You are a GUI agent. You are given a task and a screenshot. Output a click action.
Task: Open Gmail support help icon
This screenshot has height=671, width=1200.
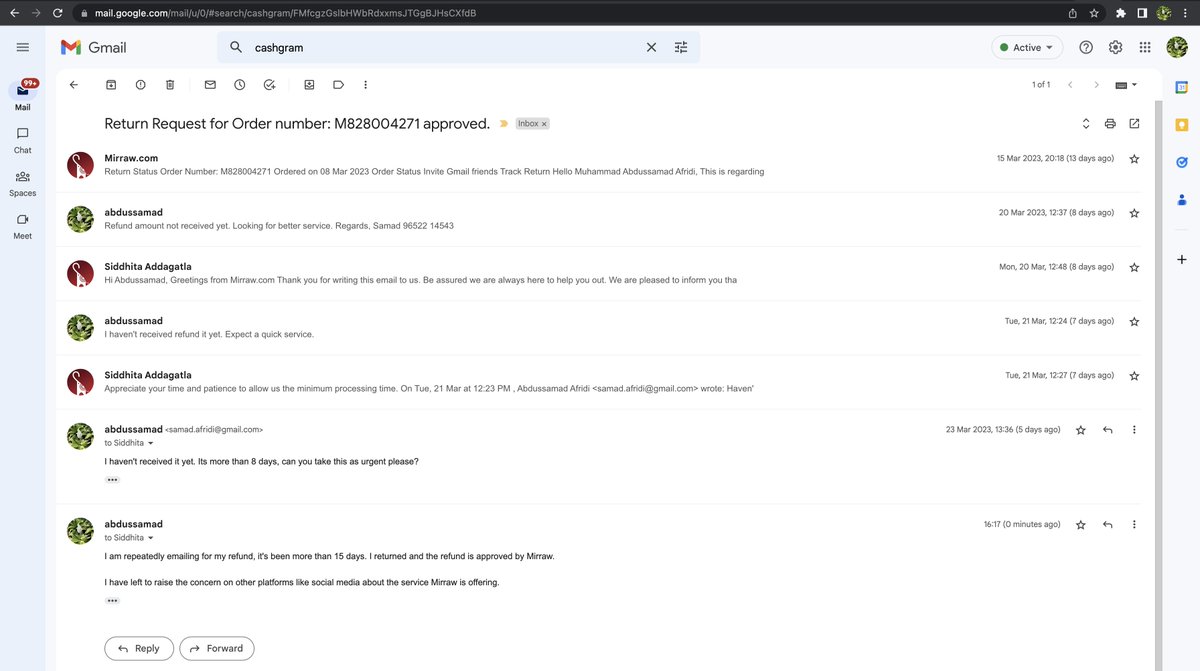1086,47
